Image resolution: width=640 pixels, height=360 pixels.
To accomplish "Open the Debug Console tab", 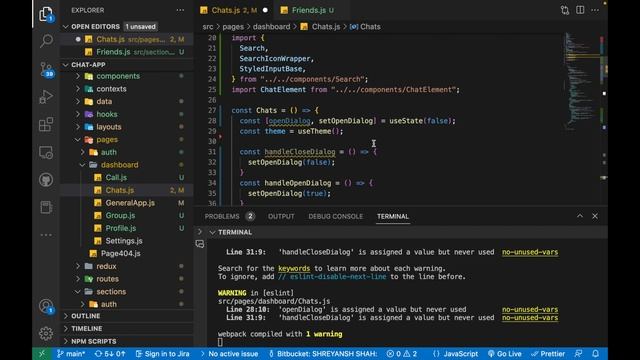I will (336, 216).
